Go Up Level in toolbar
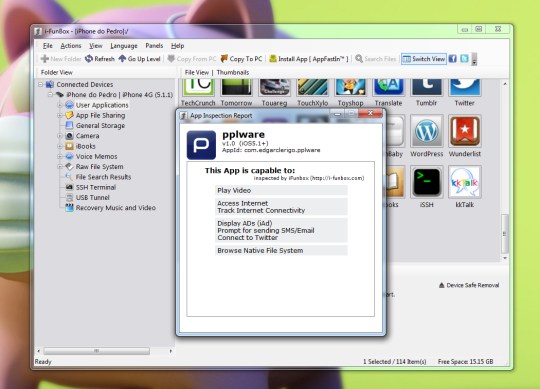Image resolution: width=540 pixels, height=389 pixels. [x=139, y=59]
